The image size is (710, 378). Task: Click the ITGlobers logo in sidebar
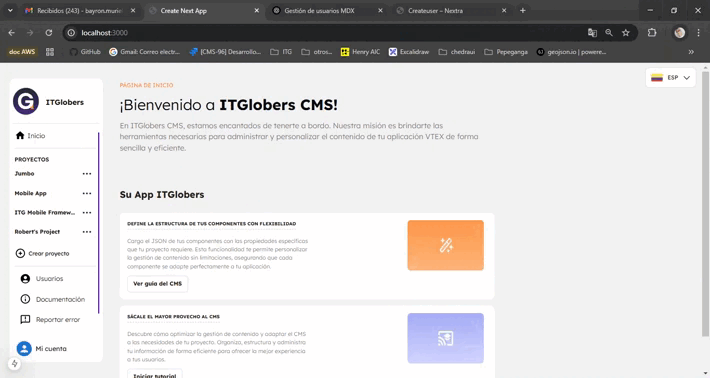pyautogui.click(x=26, y=101)
